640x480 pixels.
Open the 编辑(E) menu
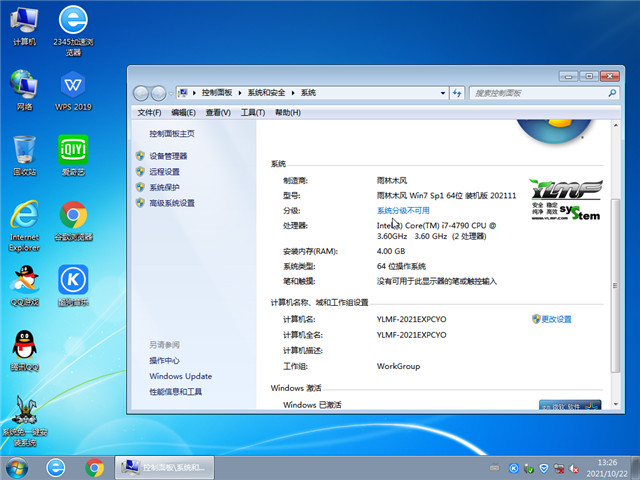[183, 113]
